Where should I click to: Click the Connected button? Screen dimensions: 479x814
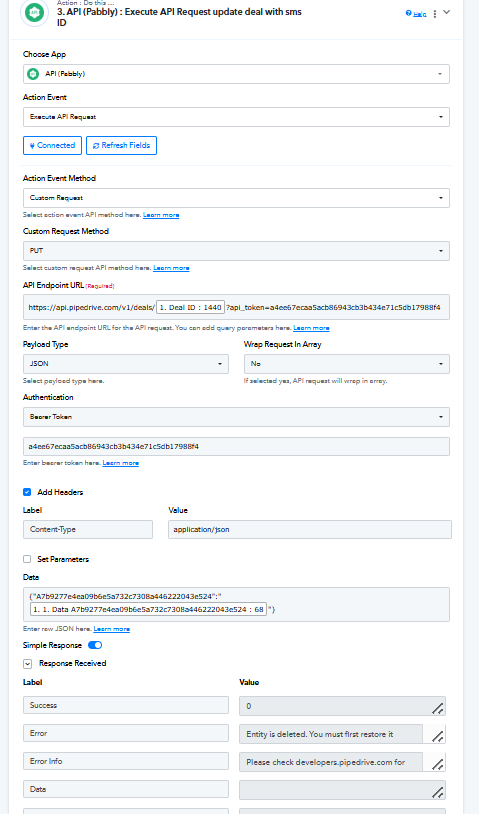pos(52,145)
